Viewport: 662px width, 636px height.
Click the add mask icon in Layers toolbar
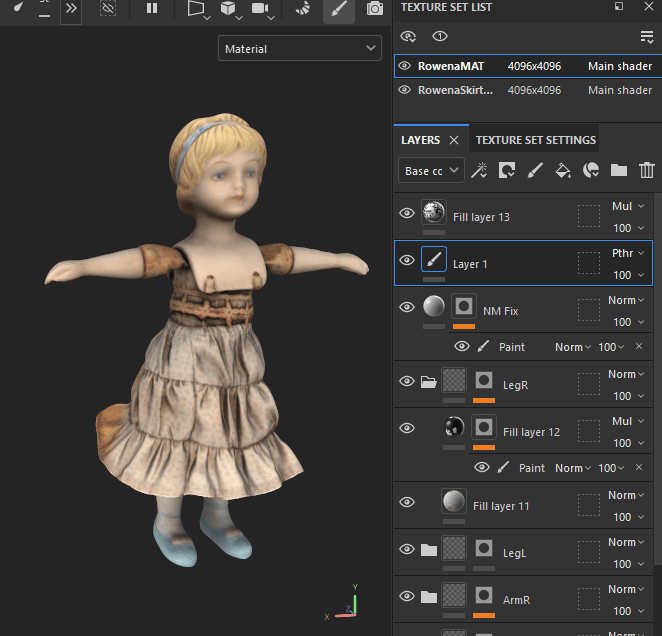507,171
